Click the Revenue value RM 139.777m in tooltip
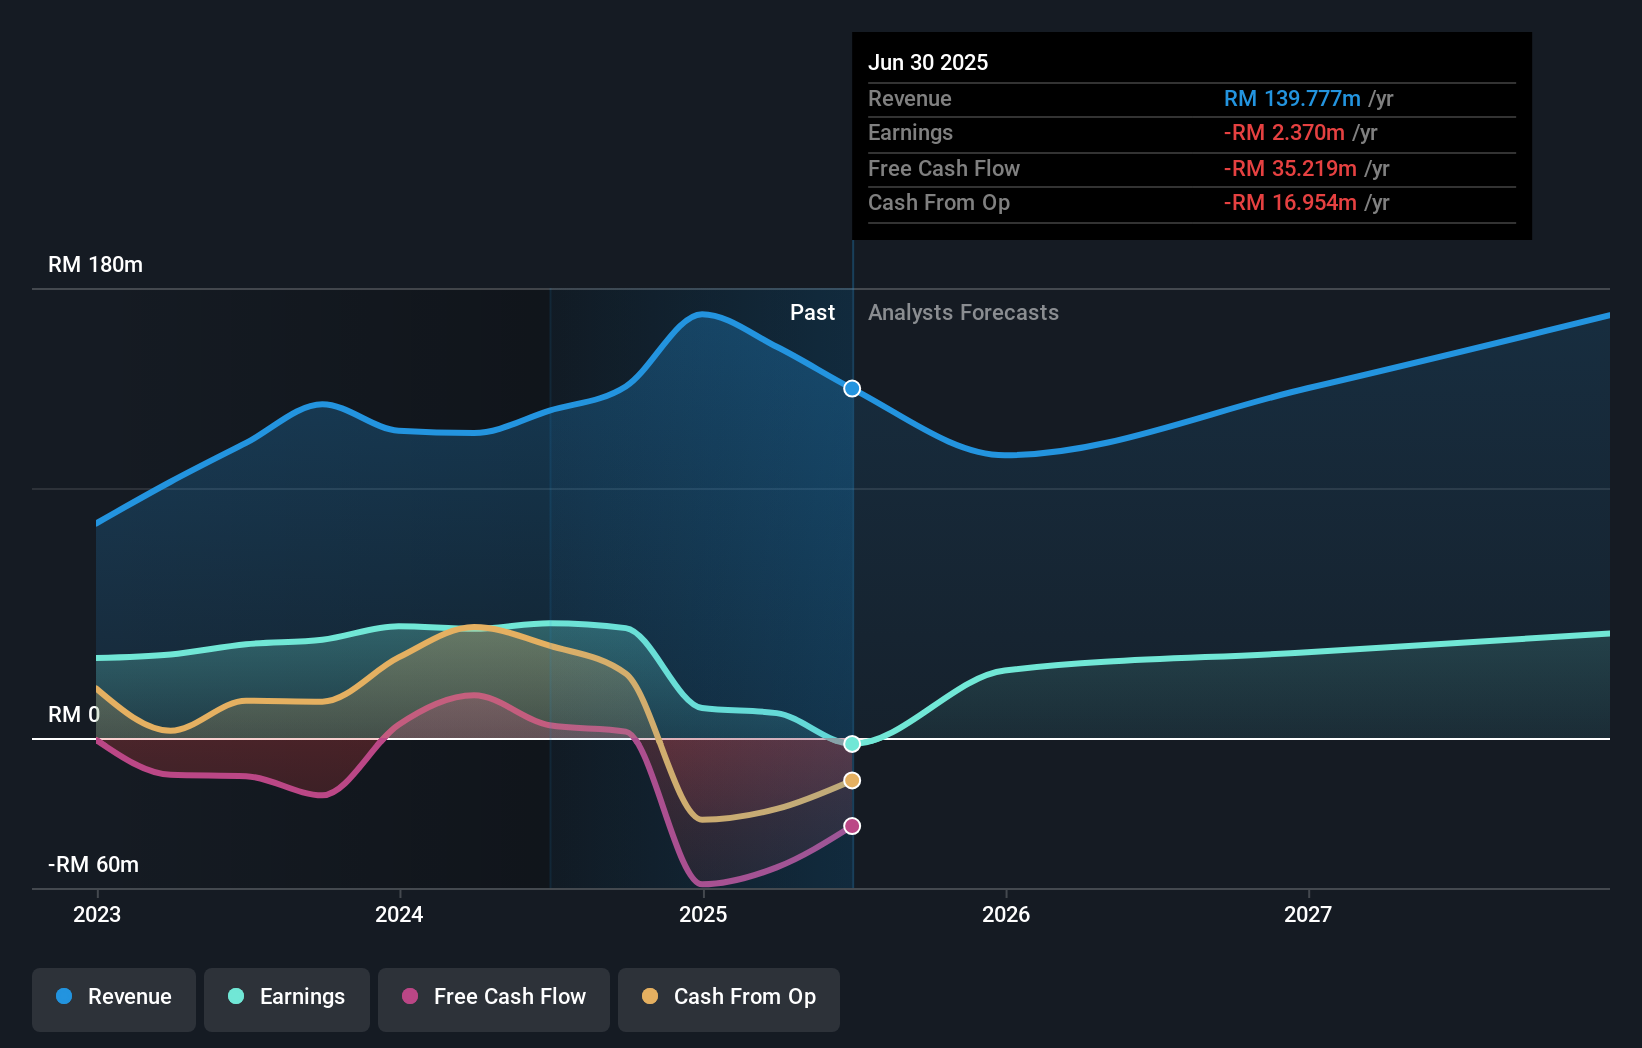Screen dimensions: 1642x1048 [1292, 98]
